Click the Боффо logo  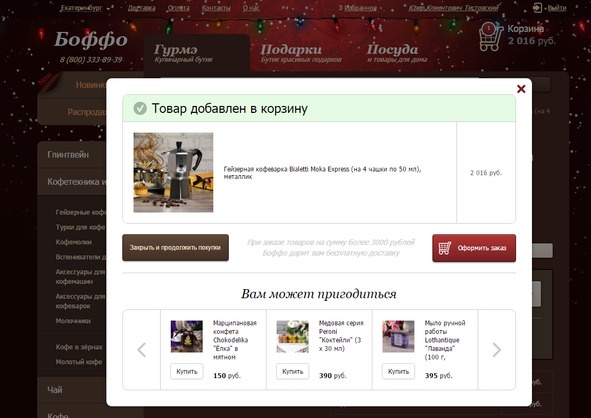(90, 40)
